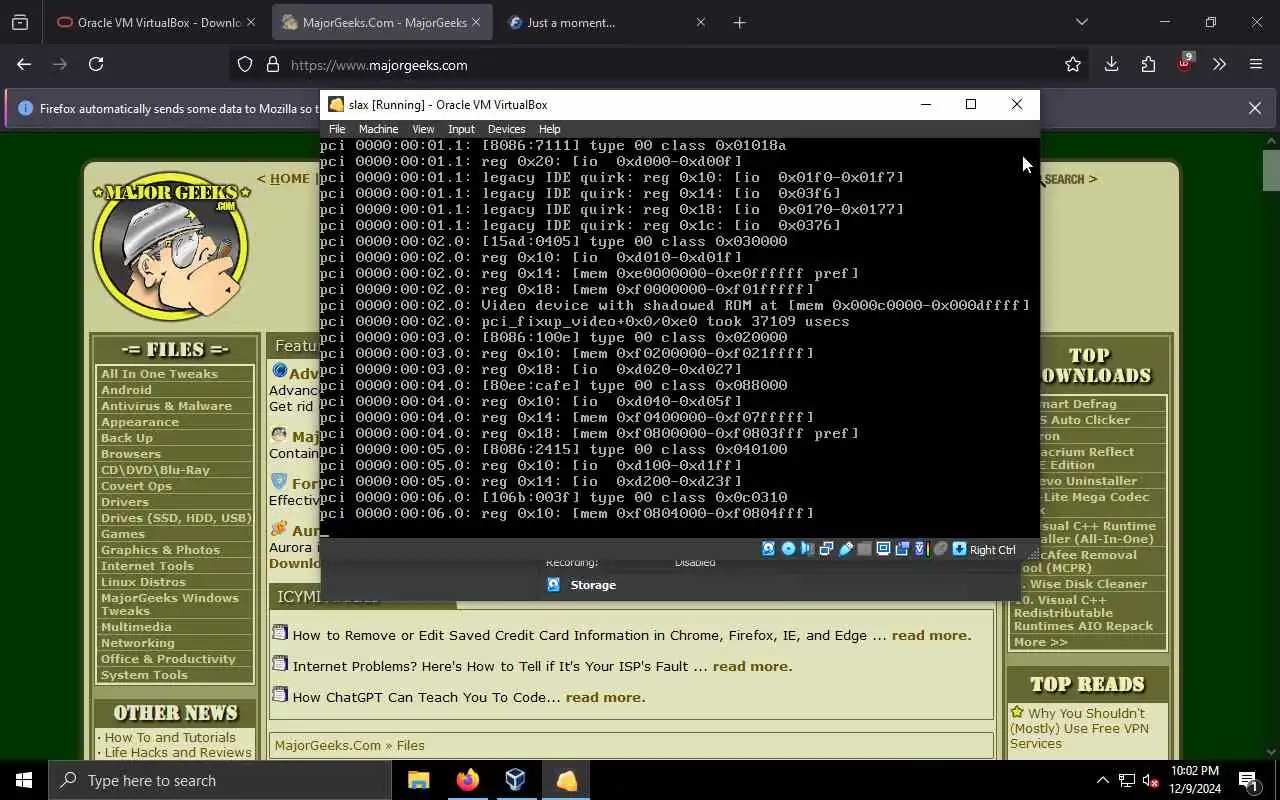Open Firefox tracking protection shield
Screen dimensions: 1280x800
point(245,65)
